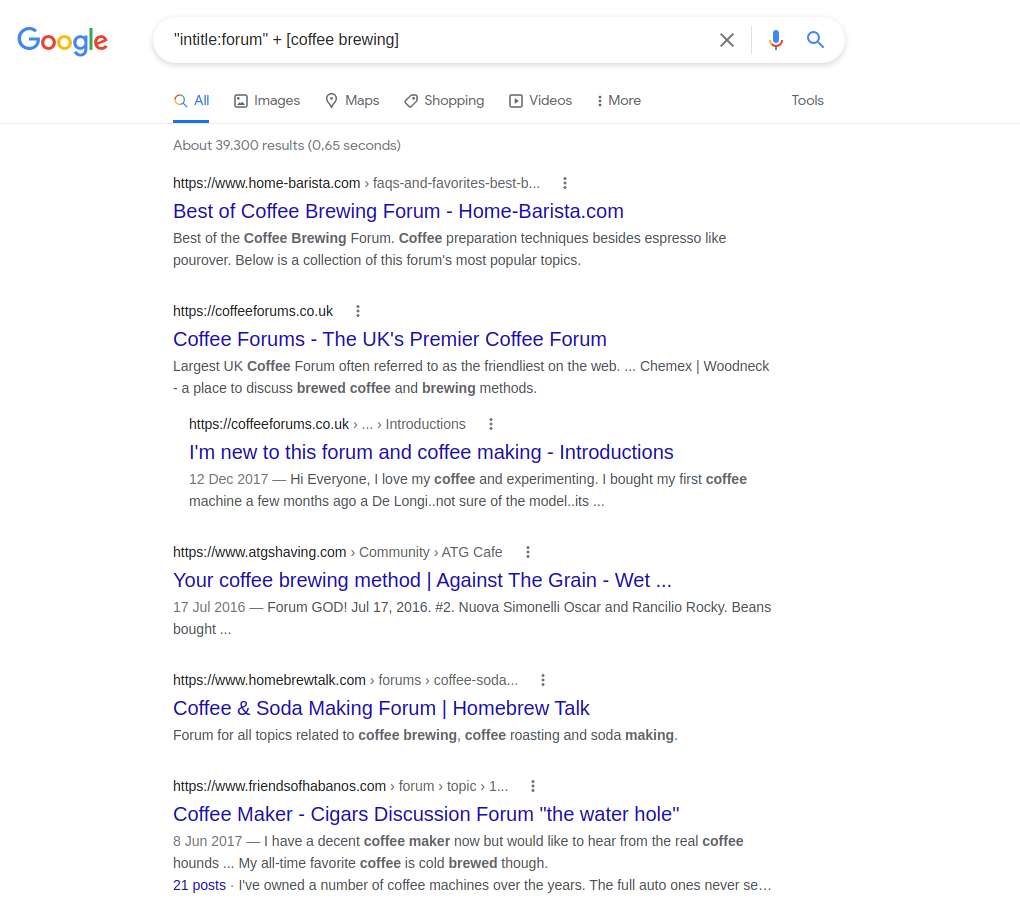1020x916 pixels.
Task: Start voice search with the microphone icon
Action: pos(775,40)
